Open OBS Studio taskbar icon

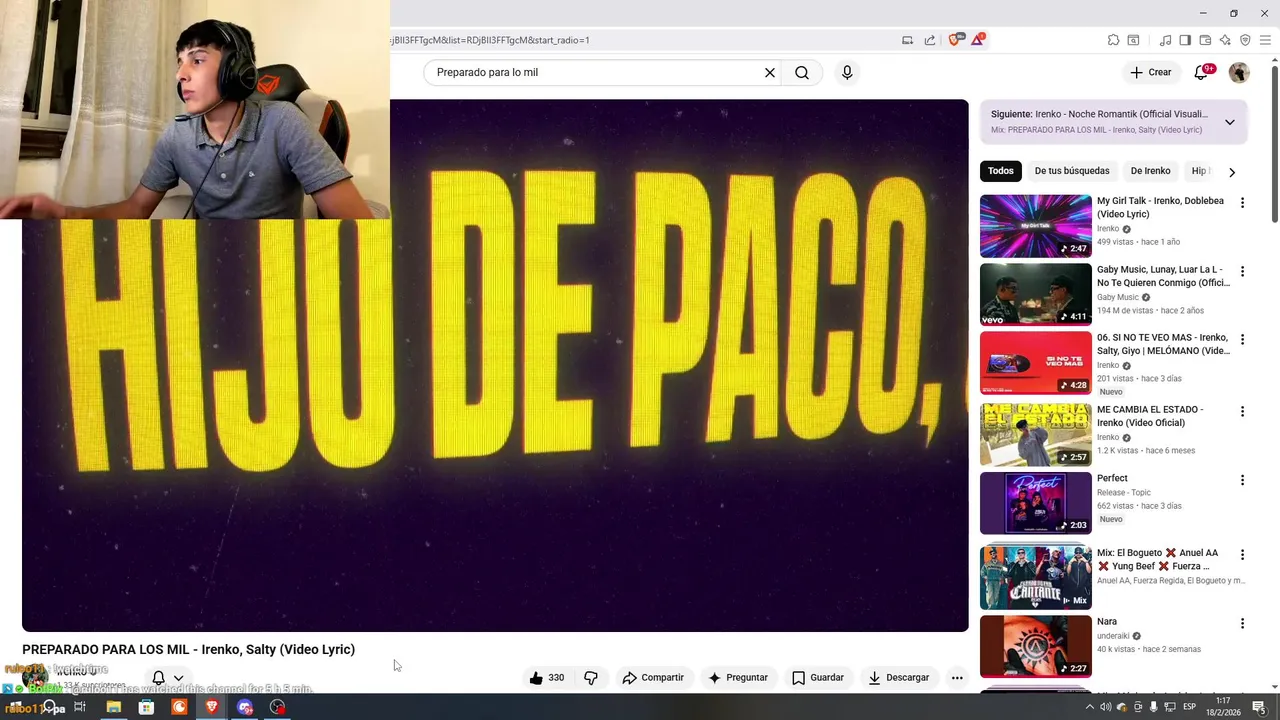coord(278,707)
